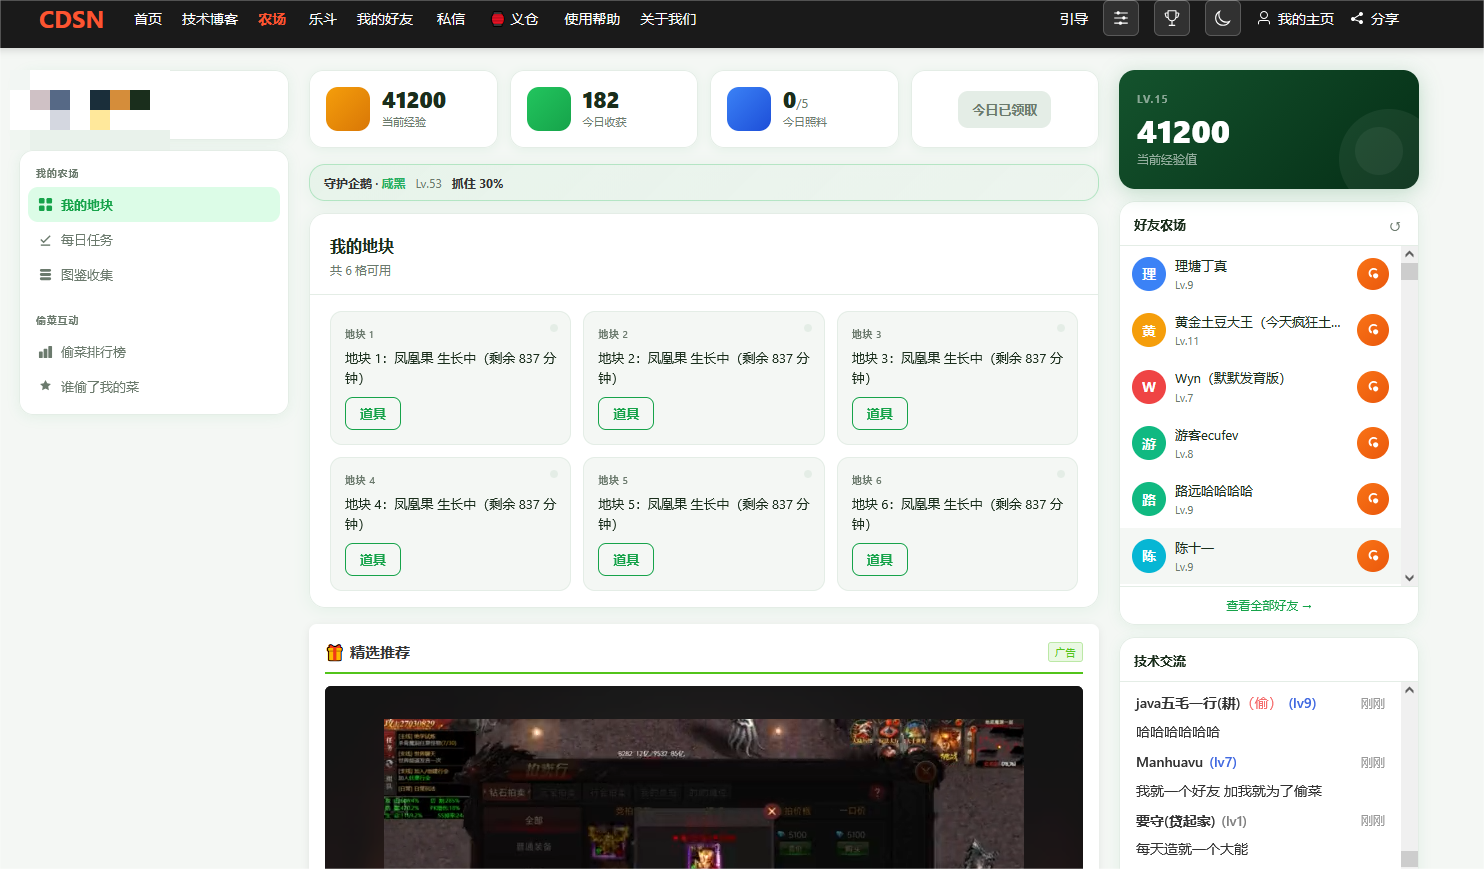
Task: Toggle dark mode with the moon icon
Action: pyautogui.click(x=1222, y=18)
